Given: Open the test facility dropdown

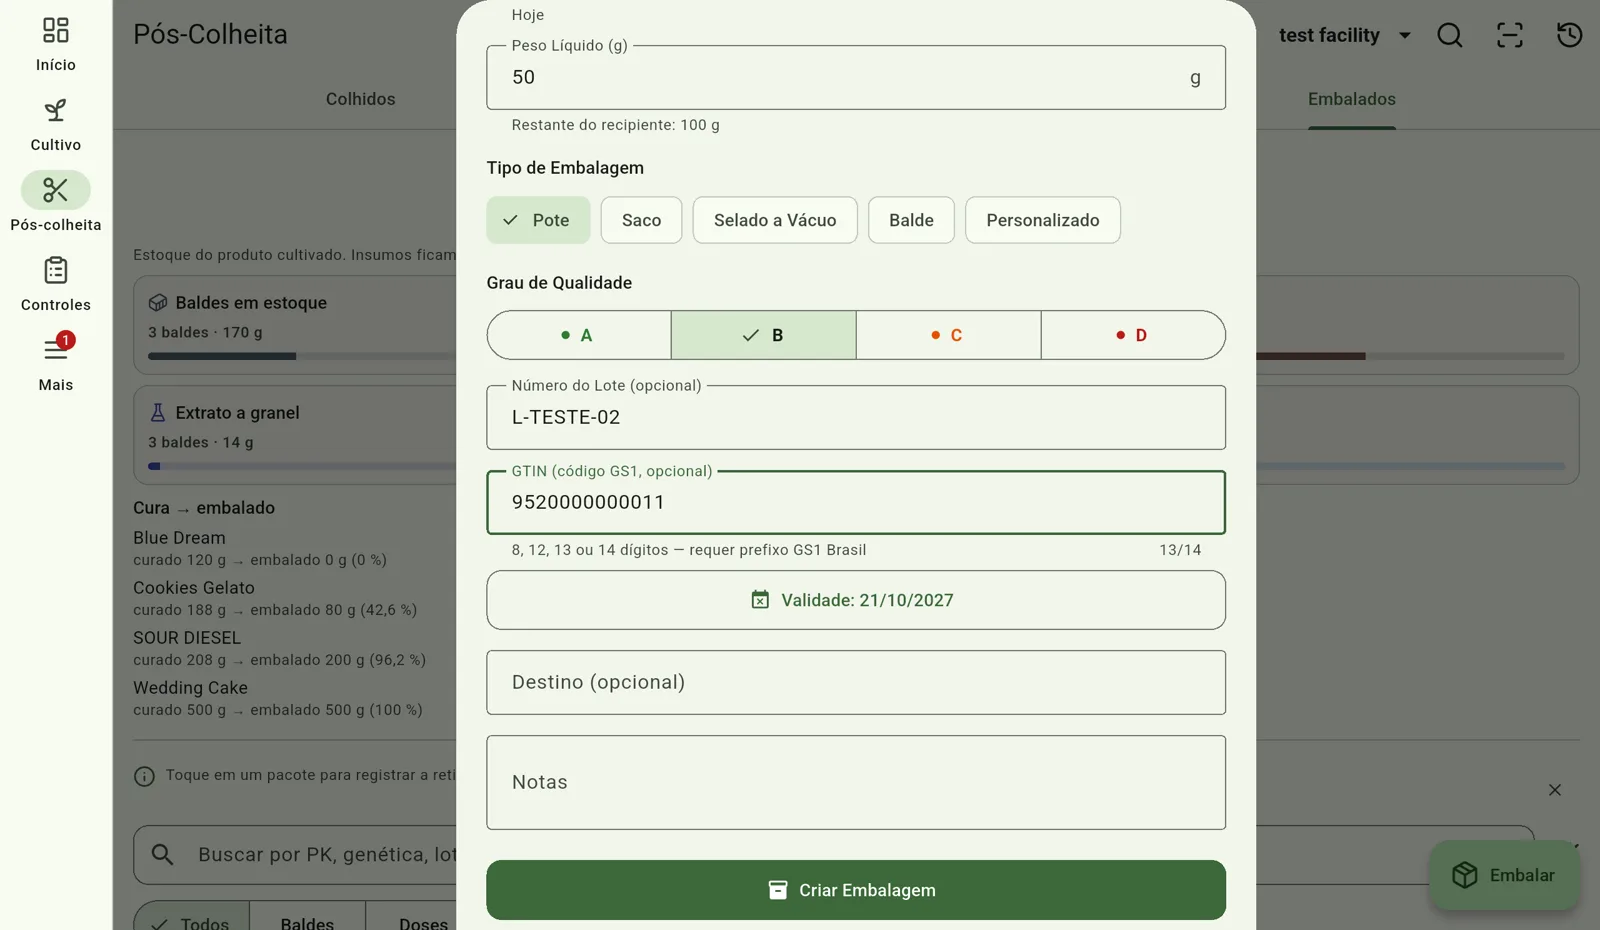Looking at the screenshot, I should (1345, 35).
